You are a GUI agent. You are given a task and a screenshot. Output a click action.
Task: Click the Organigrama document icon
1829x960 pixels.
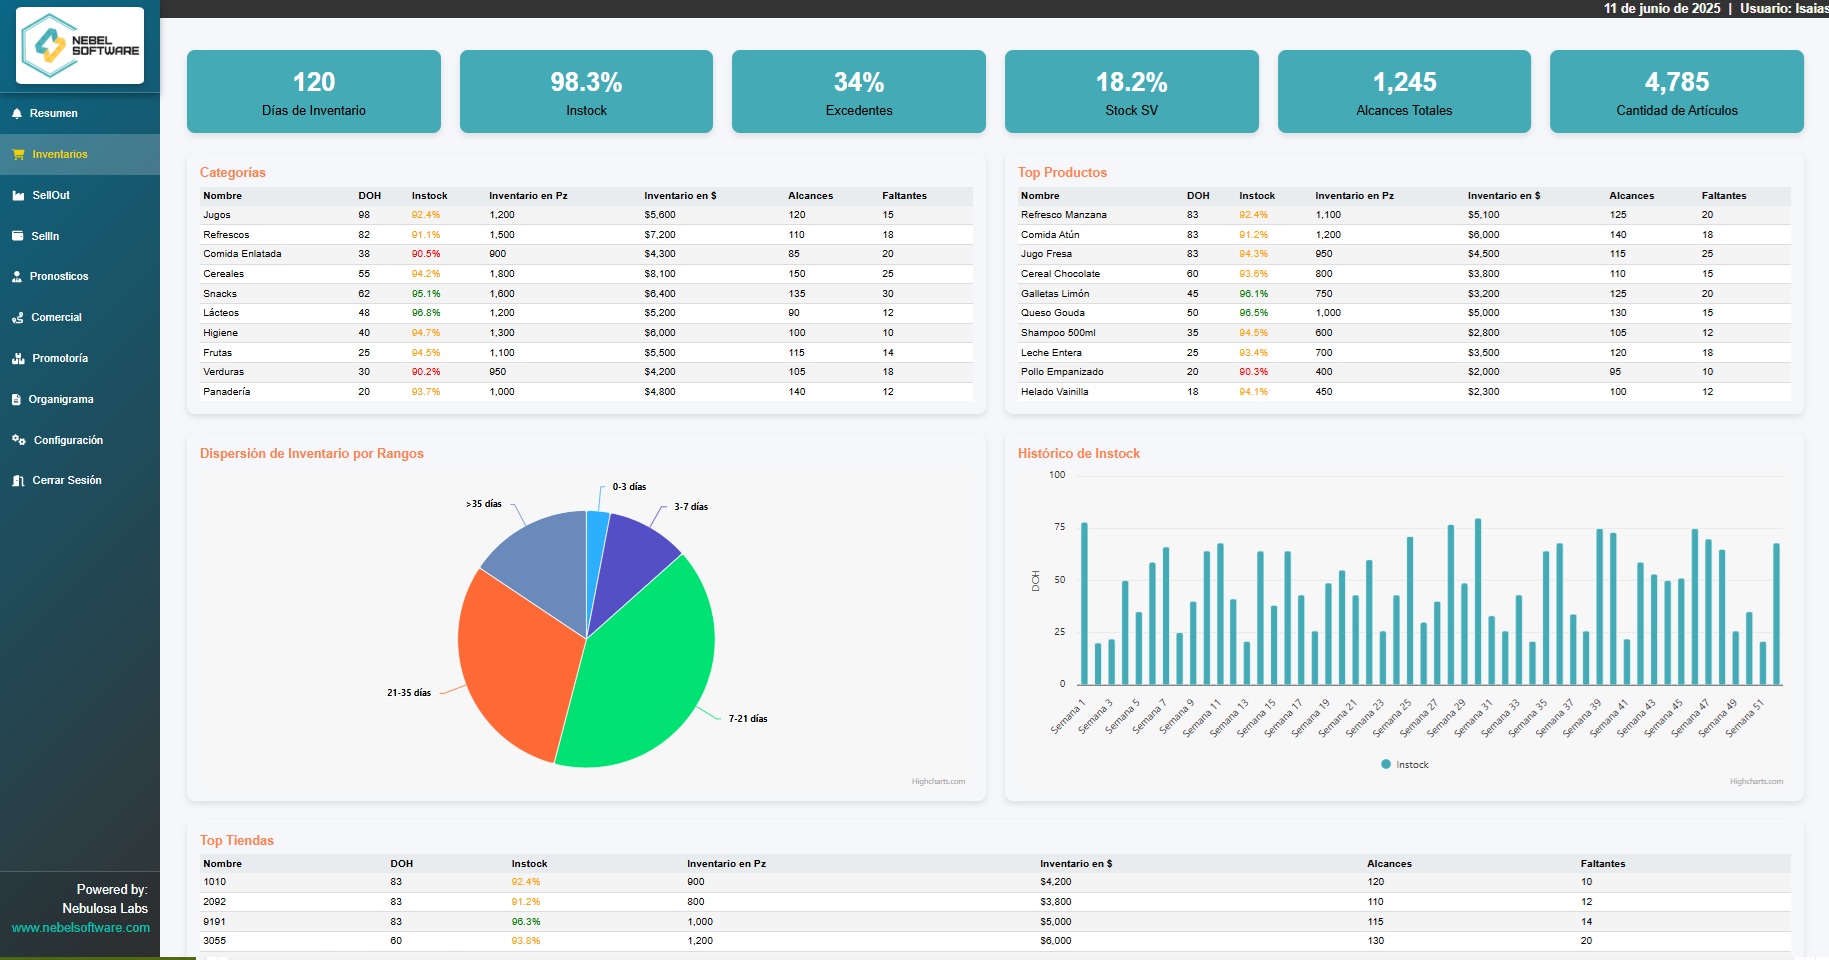[16, 399]
